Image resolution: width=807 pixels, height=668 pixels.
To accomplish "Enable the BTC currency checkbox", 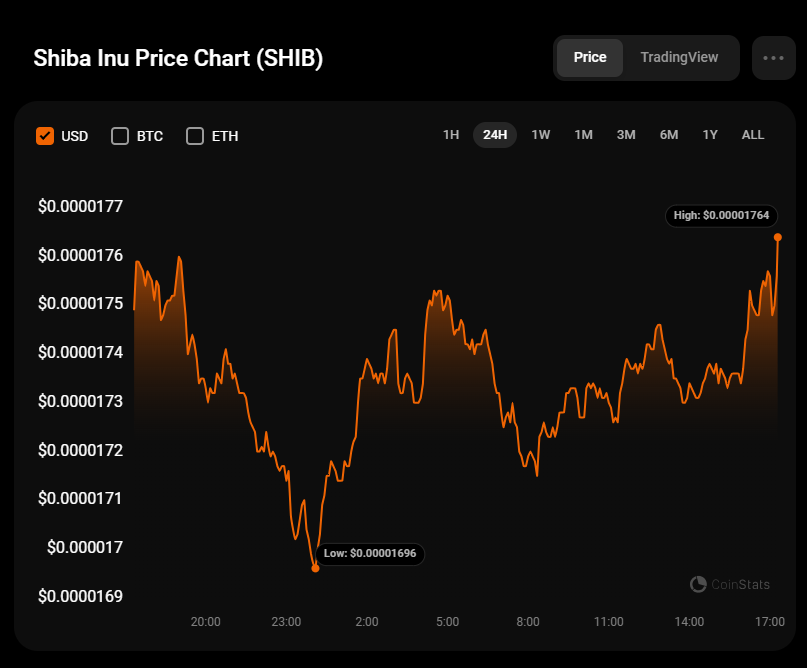I will coord(120,136).
